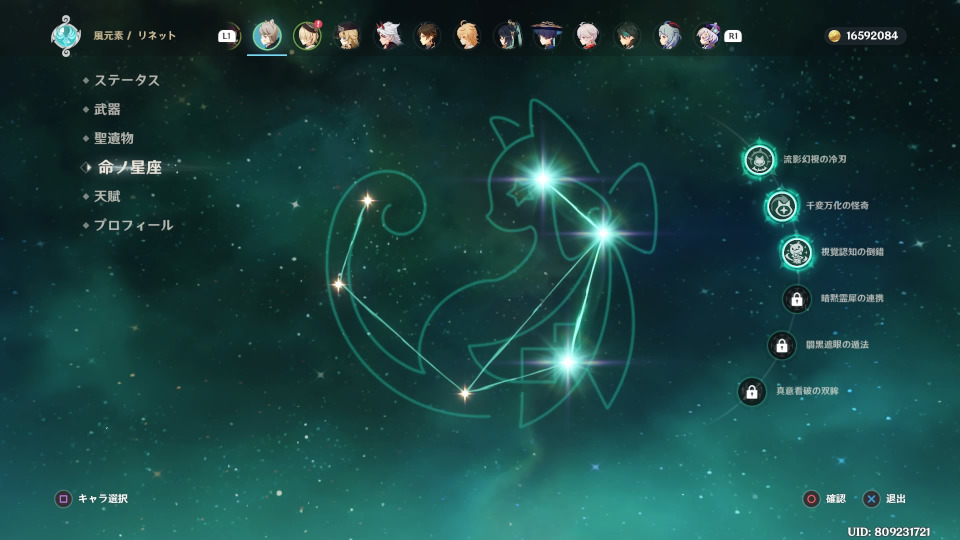
Task: Click the gold Mora coin icon
Action: pyautogui.click(x=834, y=36)
